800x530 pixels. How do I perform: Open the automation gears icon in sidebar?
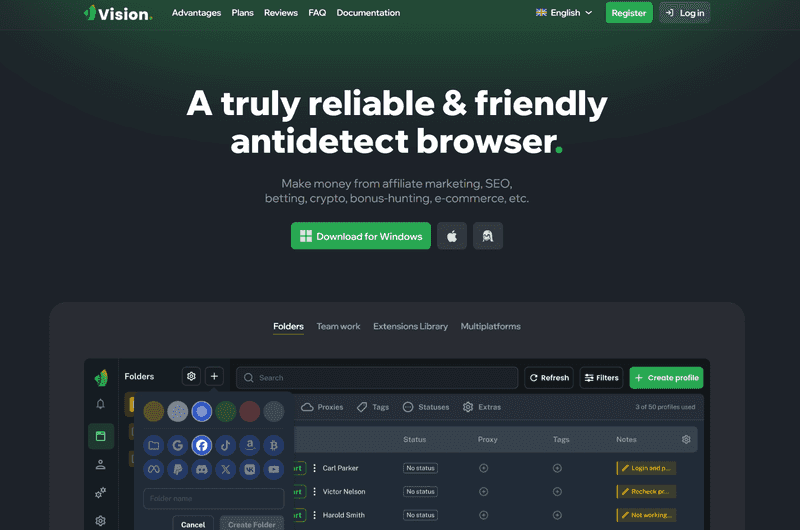101,493
